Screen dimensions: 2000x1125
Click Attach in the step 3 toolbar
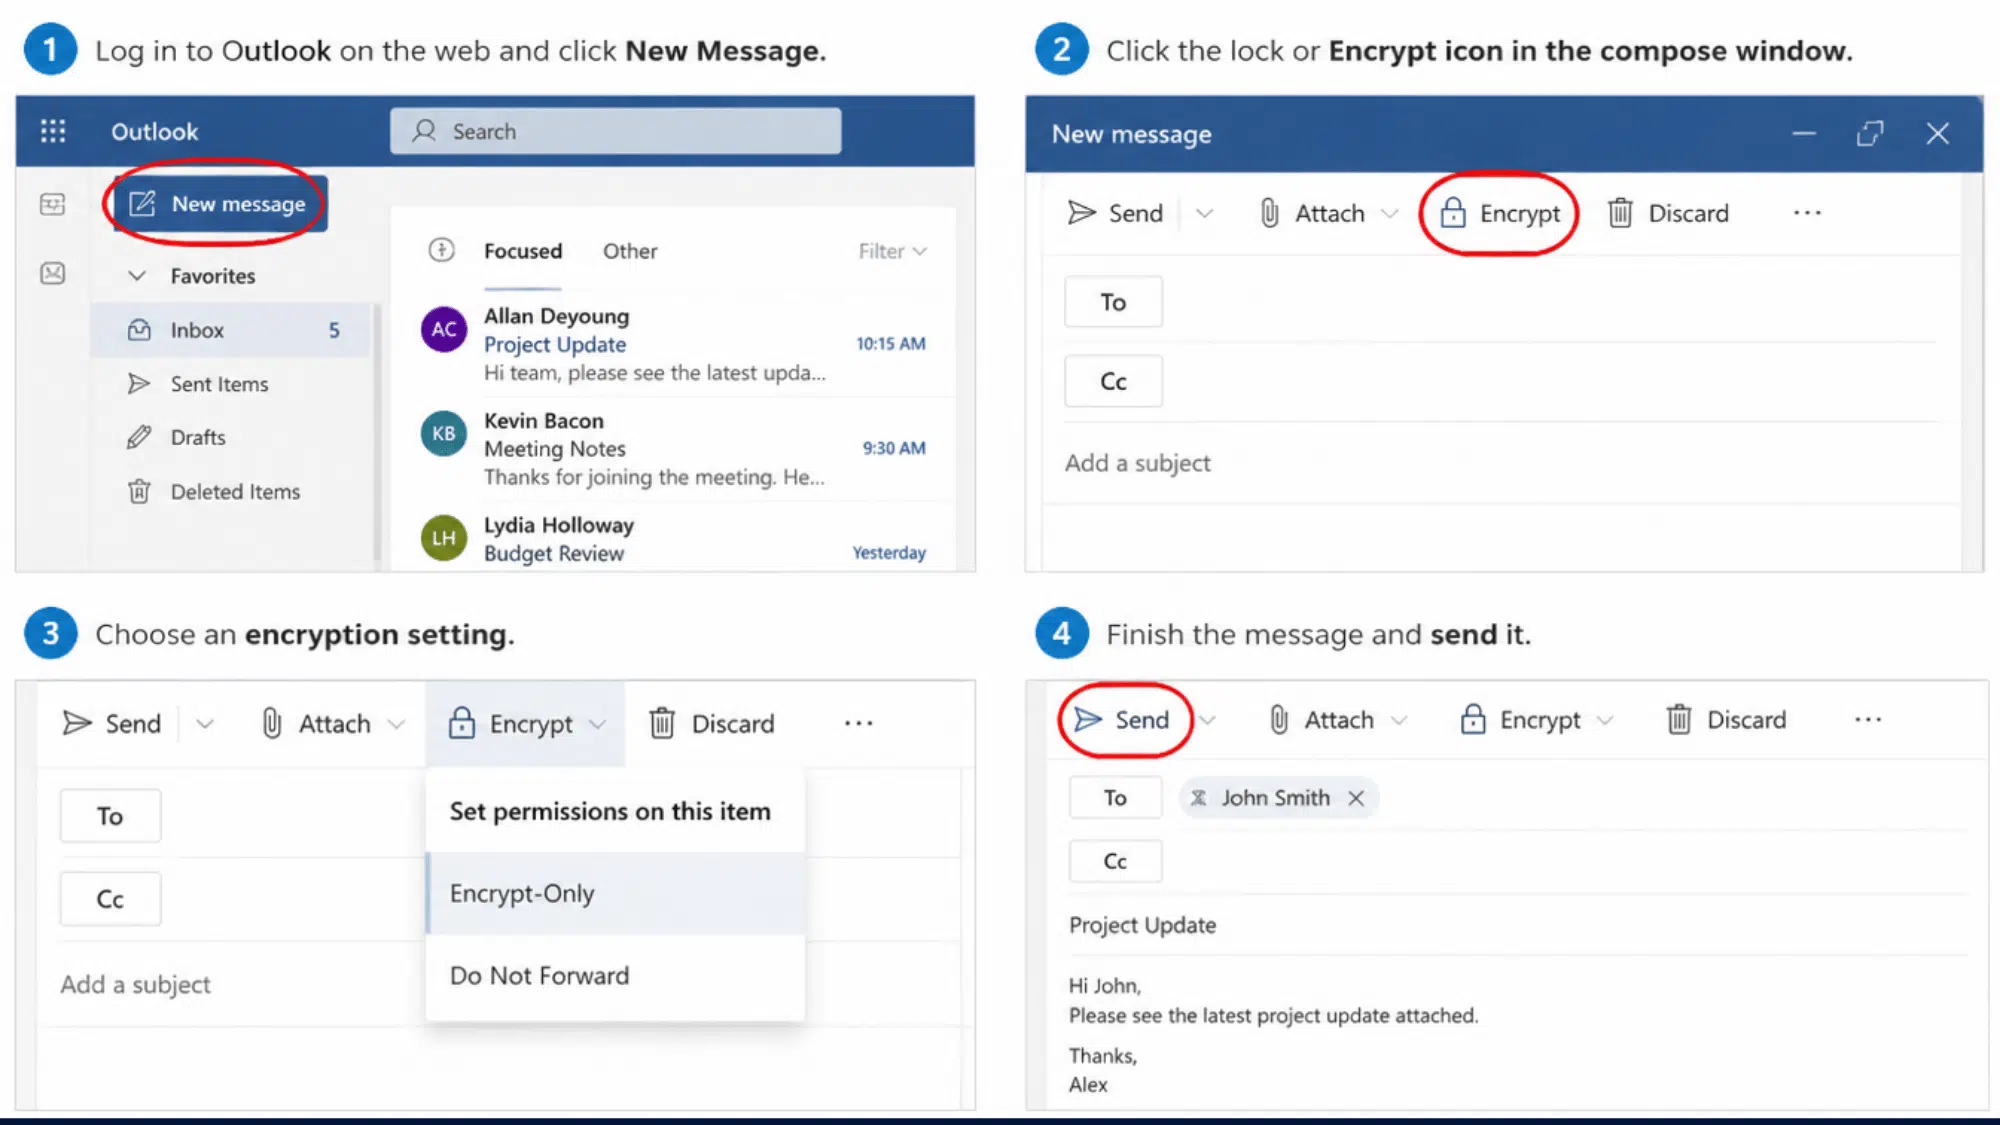[315, 723]
